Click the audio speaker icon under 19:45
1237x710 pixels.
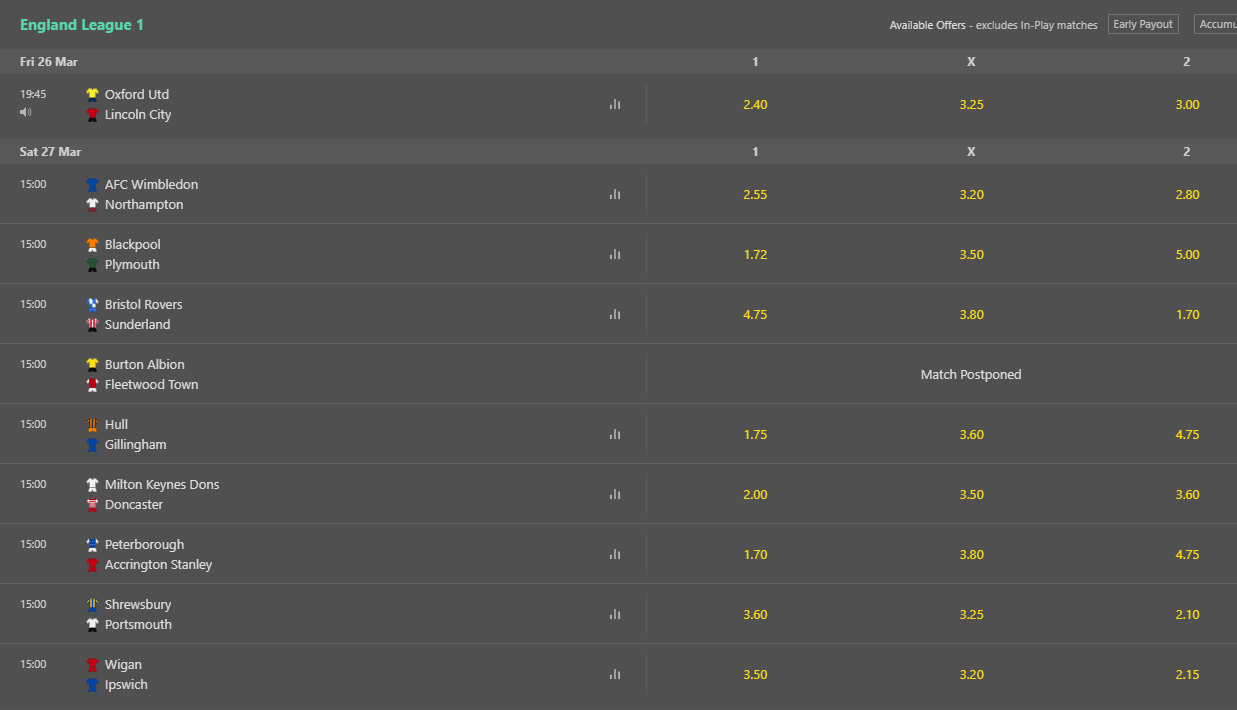coord(26,112)
